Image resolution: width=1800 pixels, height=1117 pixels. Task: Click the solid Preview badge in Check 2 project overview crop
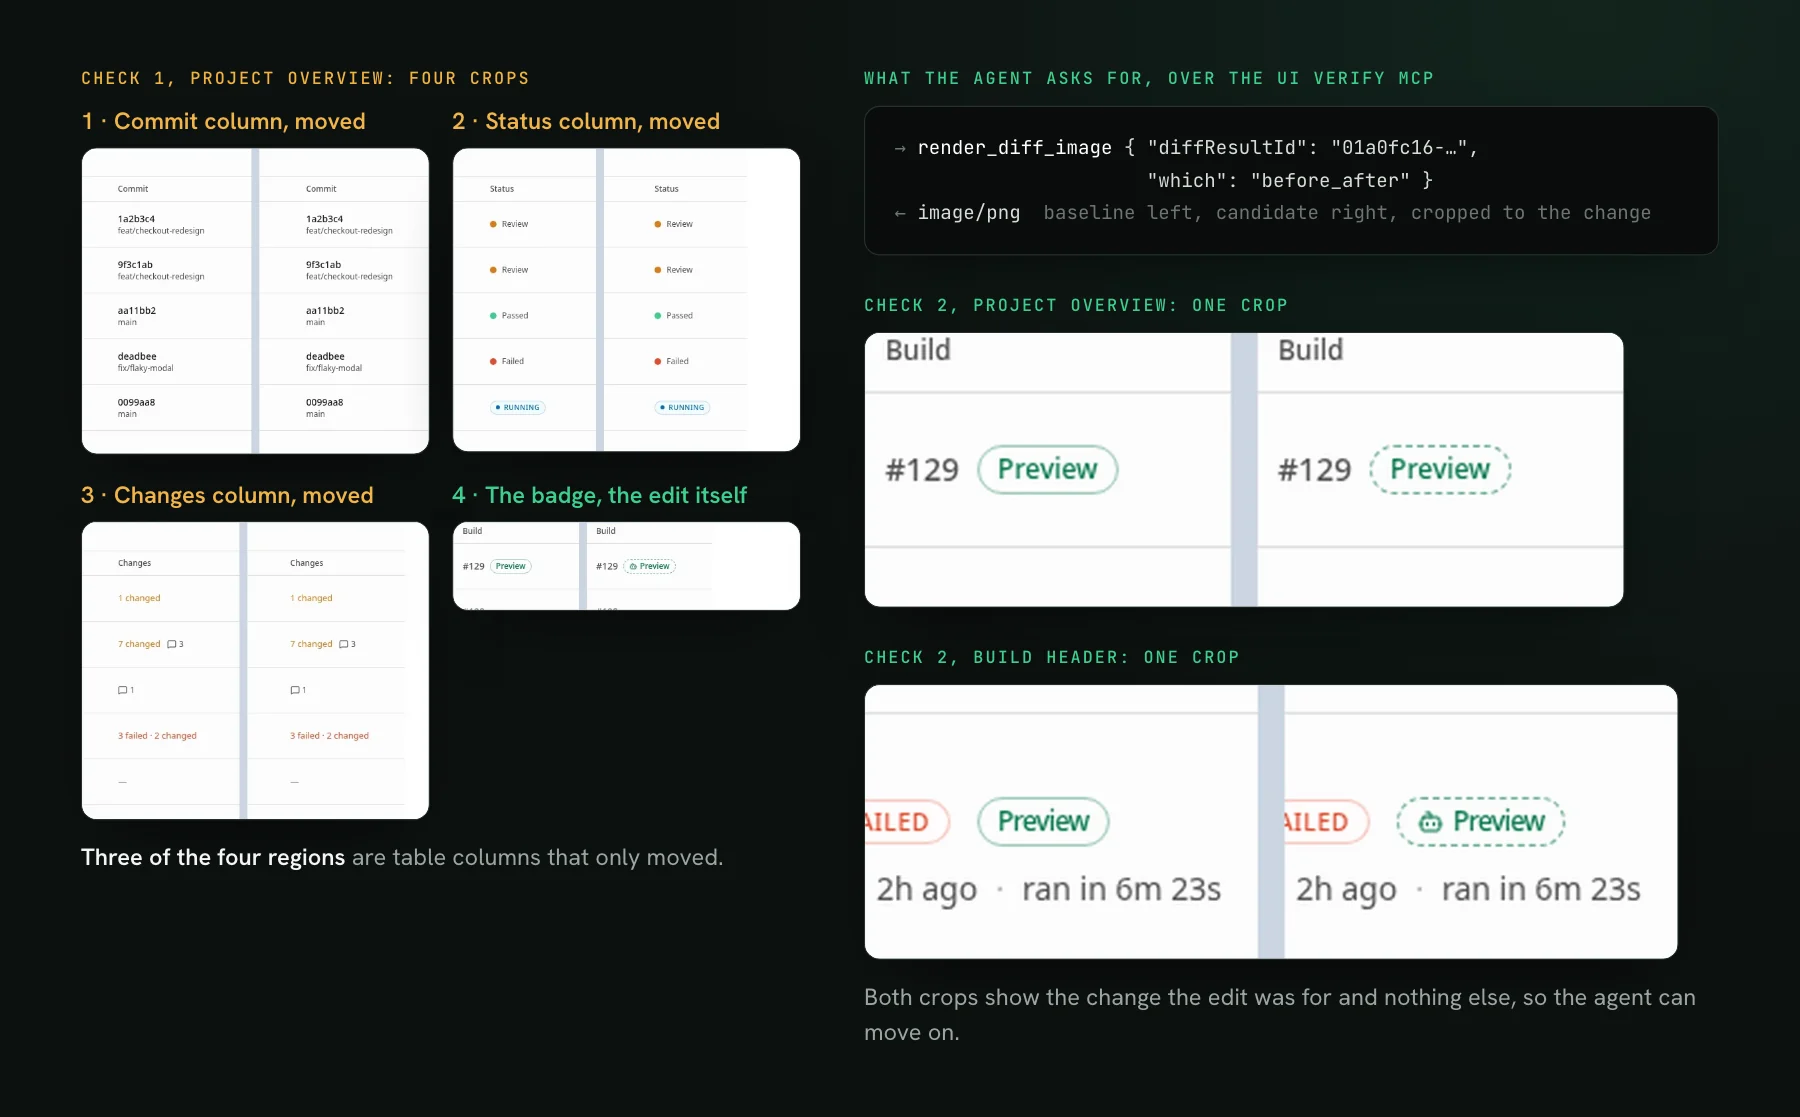(1047, 469)
